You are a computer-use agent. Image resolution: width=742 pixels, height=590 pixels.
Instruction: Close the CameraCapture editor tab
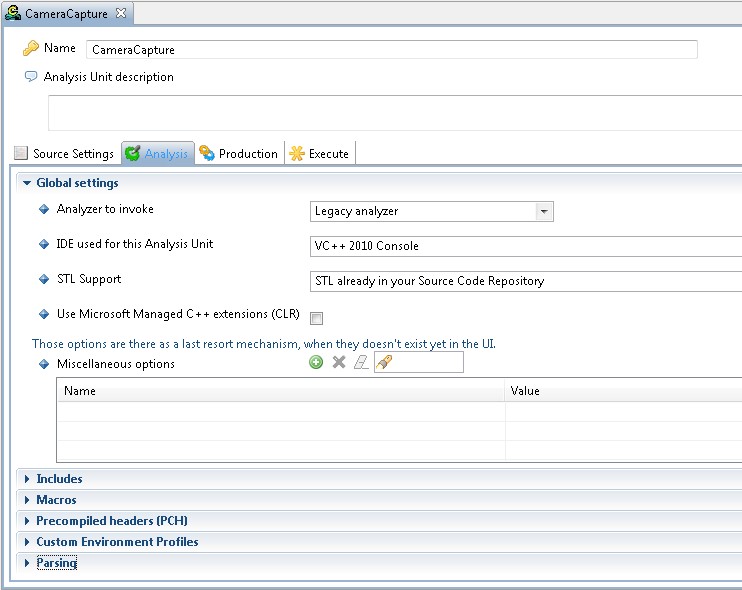121,13
